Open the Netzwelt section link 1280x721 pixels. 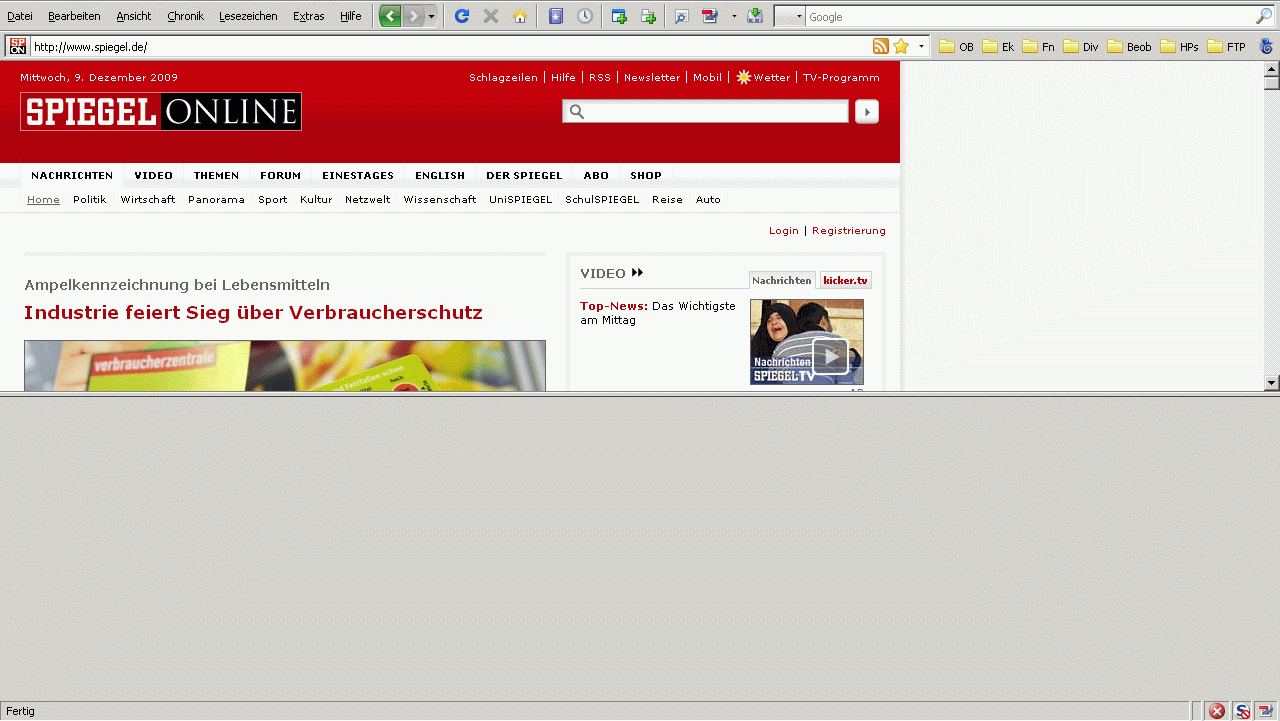pyautogui.click(x=368, y=200)
